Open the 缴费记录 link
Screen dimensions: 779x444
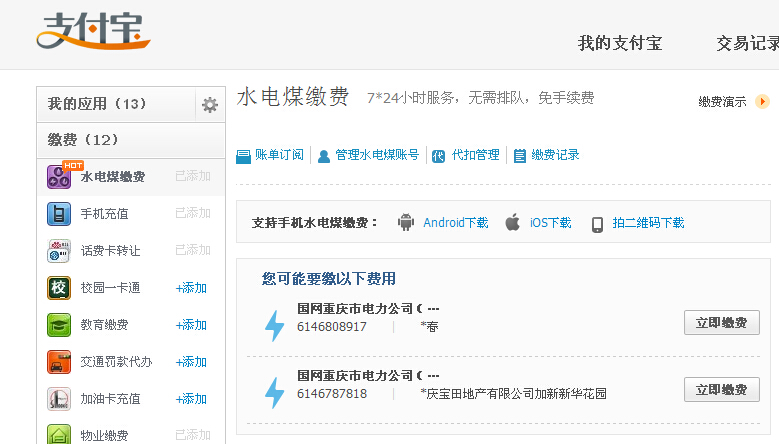[555, 155]
